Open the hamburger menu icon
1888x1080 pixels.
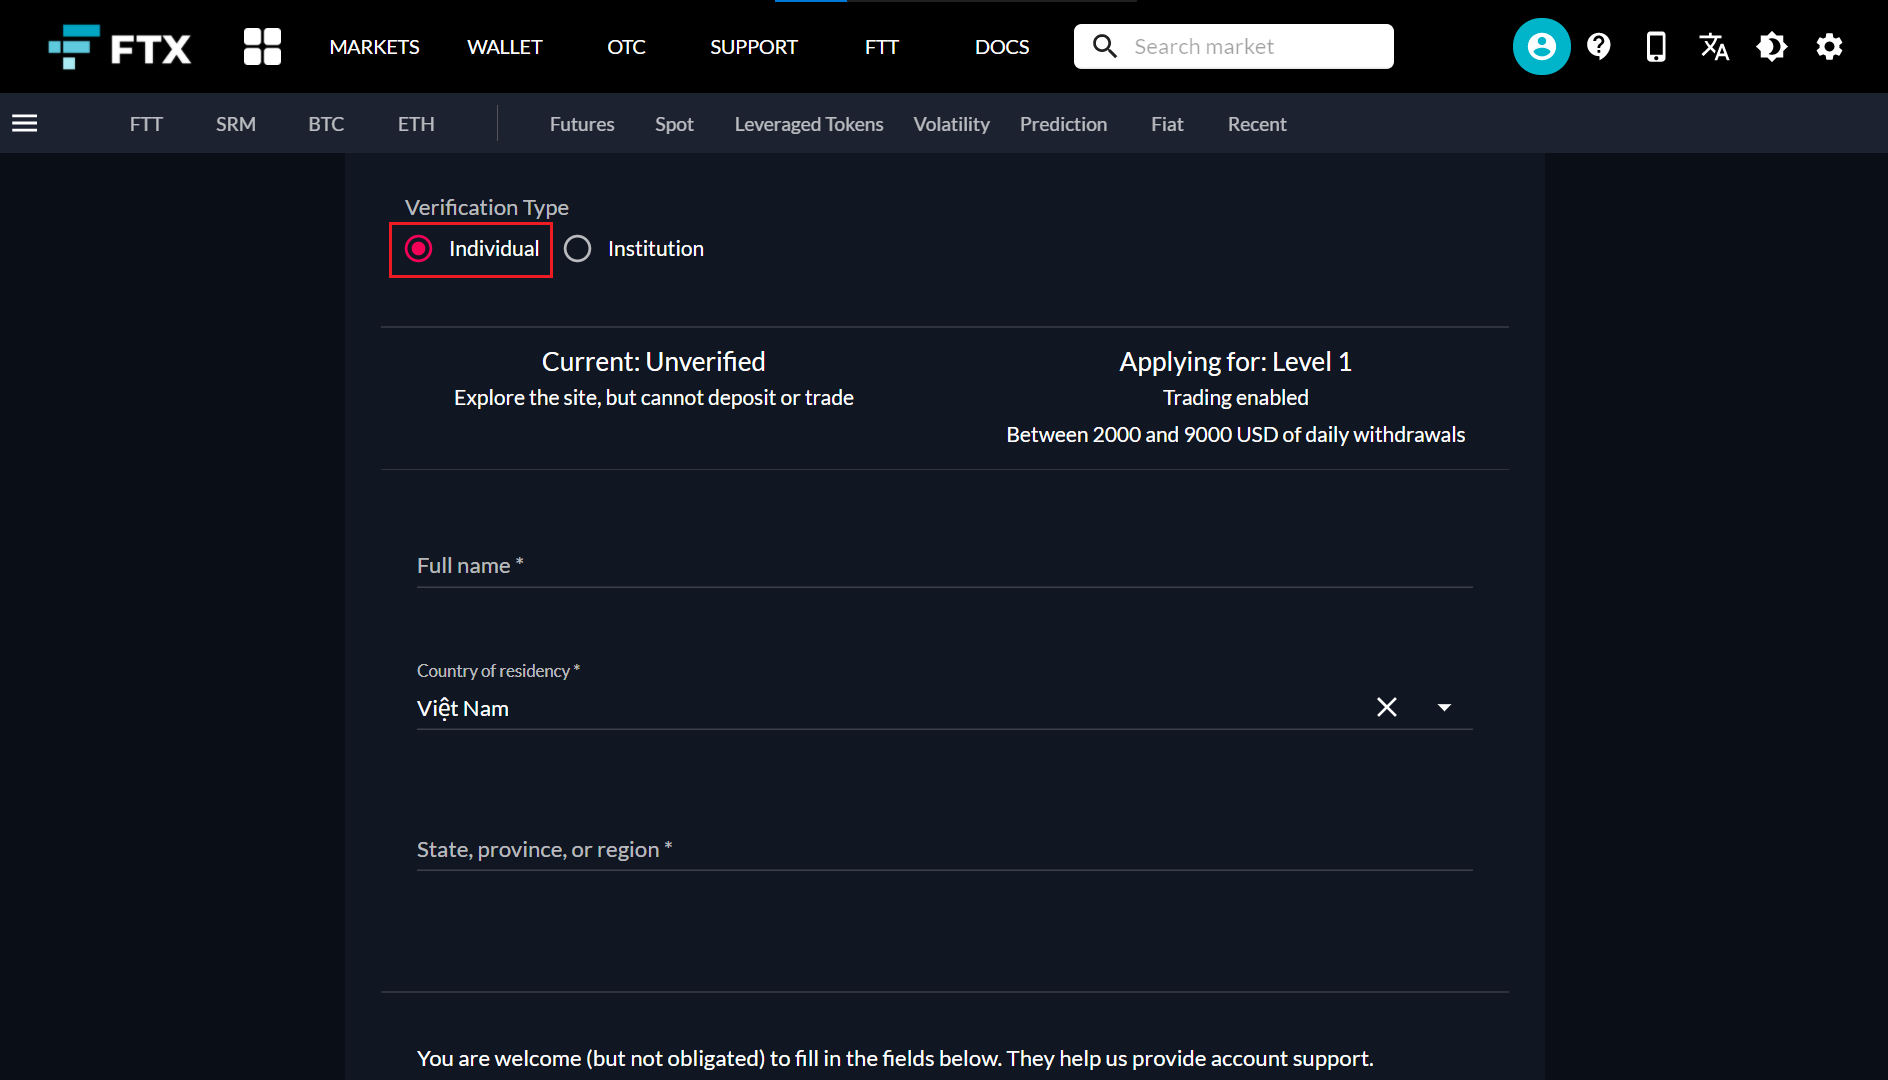[25, 123]
